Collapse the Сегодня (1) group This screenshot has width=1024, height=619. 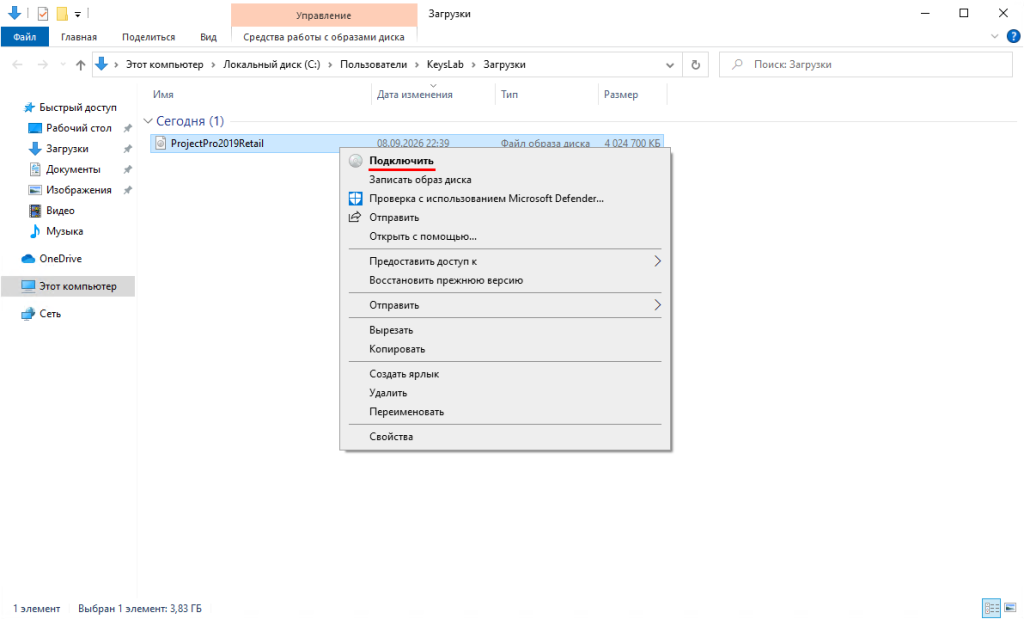[x=148, y=121]
